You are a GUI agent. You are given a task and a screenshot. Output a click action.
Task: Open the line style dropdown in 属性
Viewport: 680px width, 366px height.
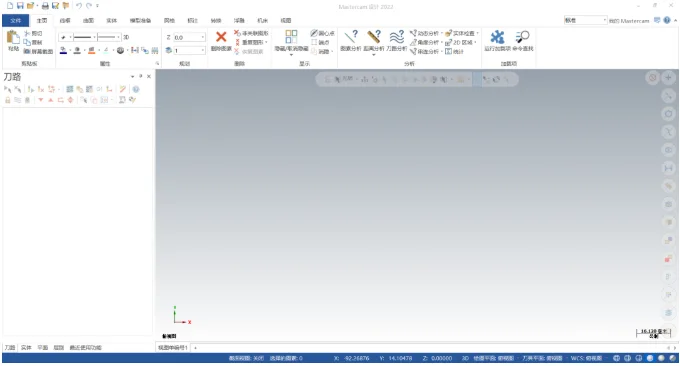[x=94, y=37]
